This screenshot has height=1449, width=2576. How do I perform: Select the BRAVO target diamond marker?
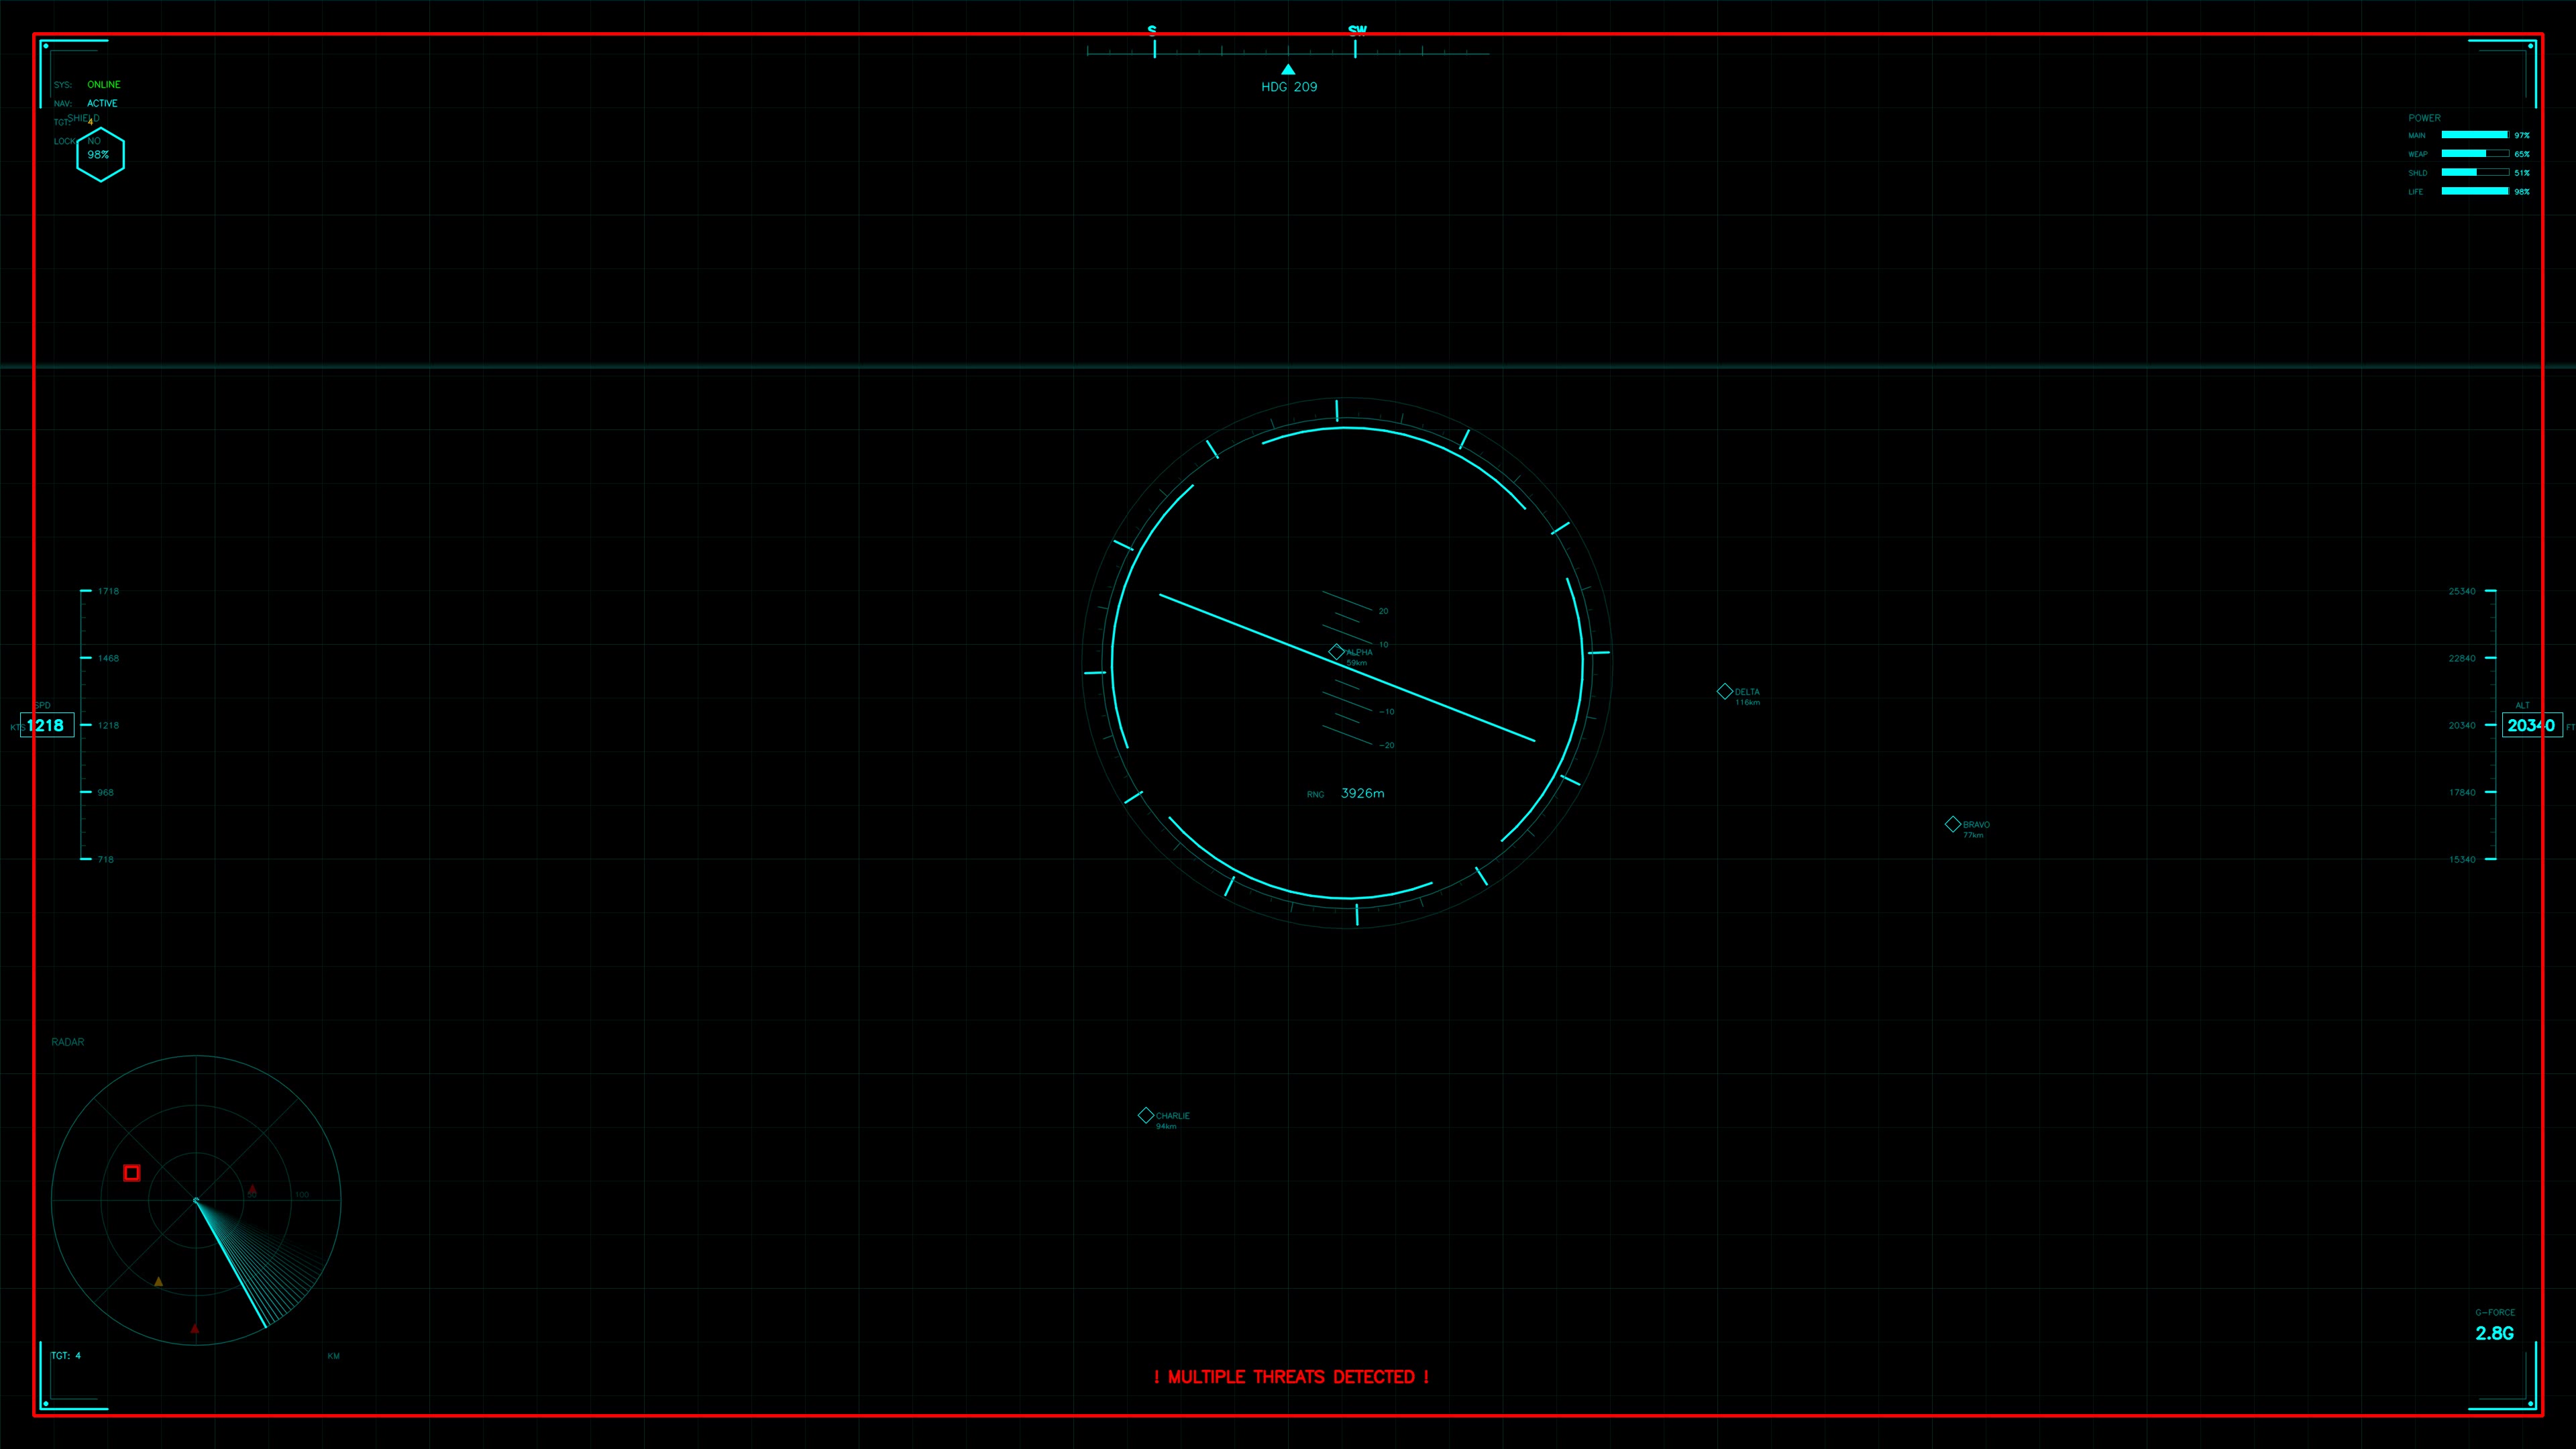(1953, 824)
